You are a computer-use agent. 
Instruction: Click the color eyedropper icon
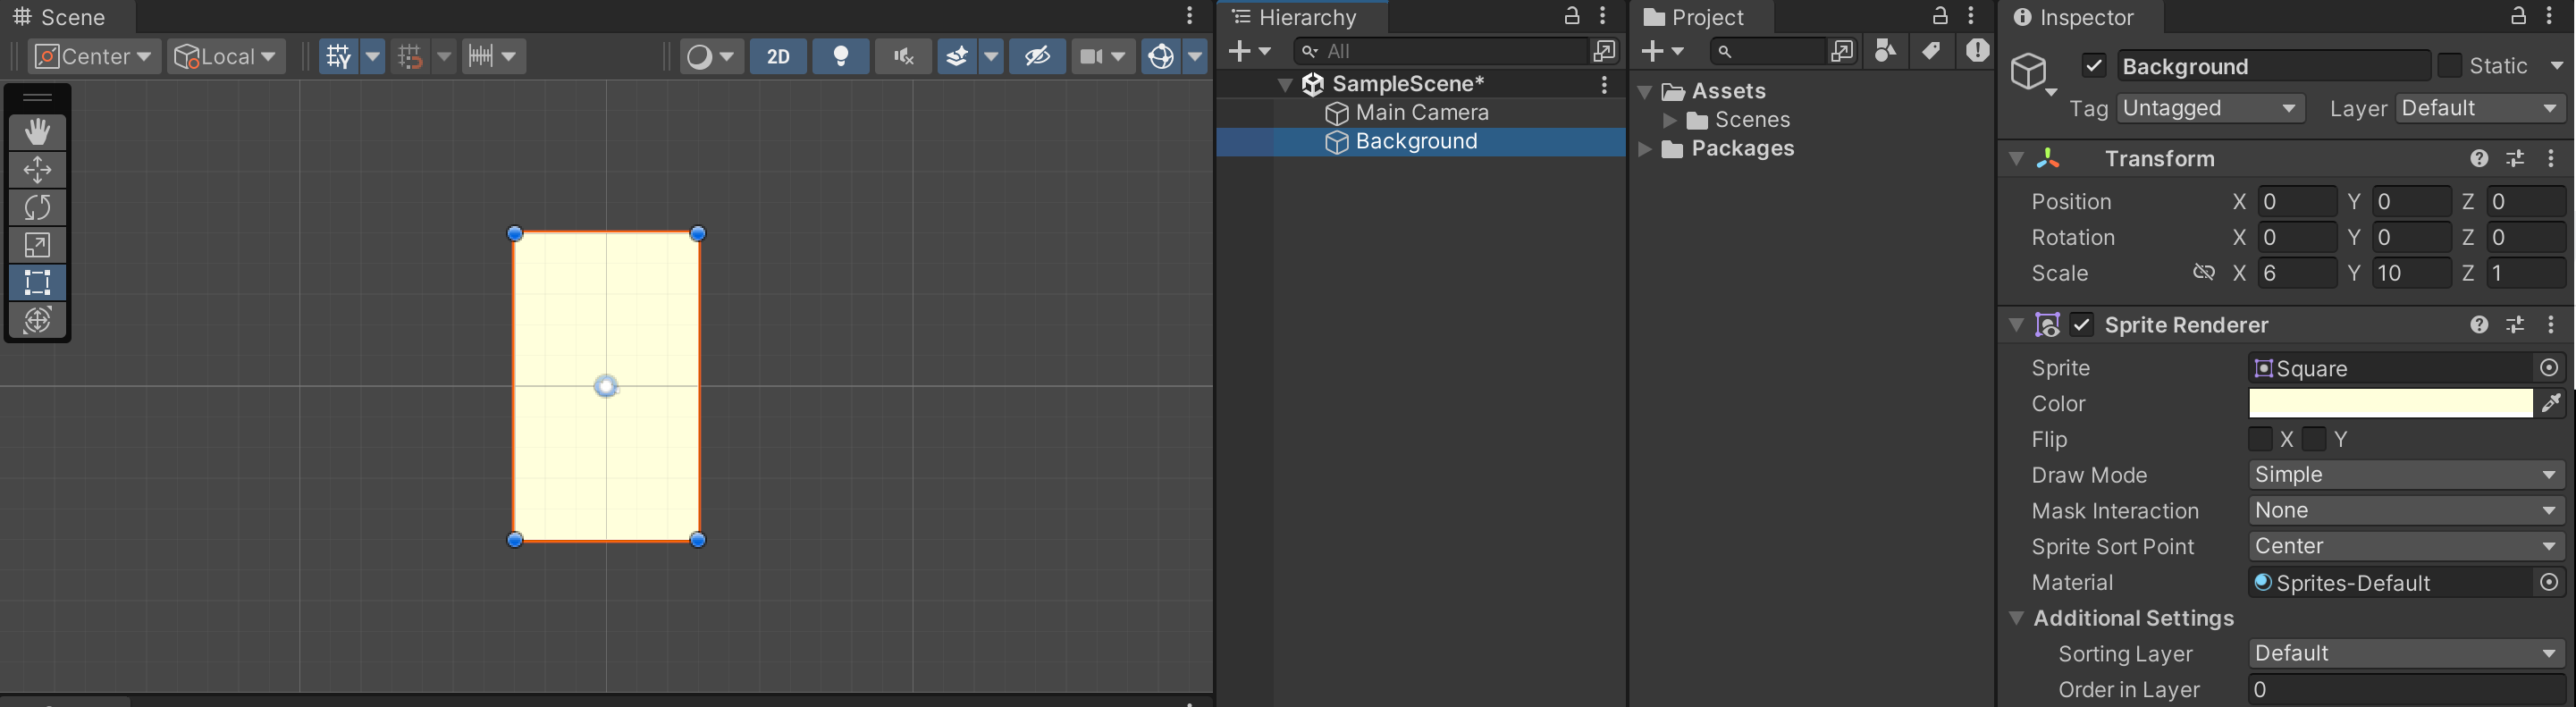coord(2551,403)
